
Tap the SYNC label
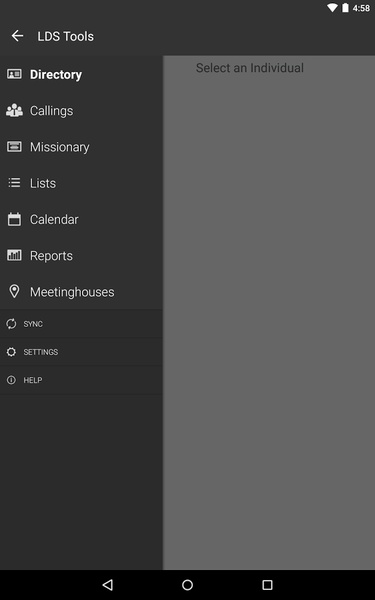33,324
